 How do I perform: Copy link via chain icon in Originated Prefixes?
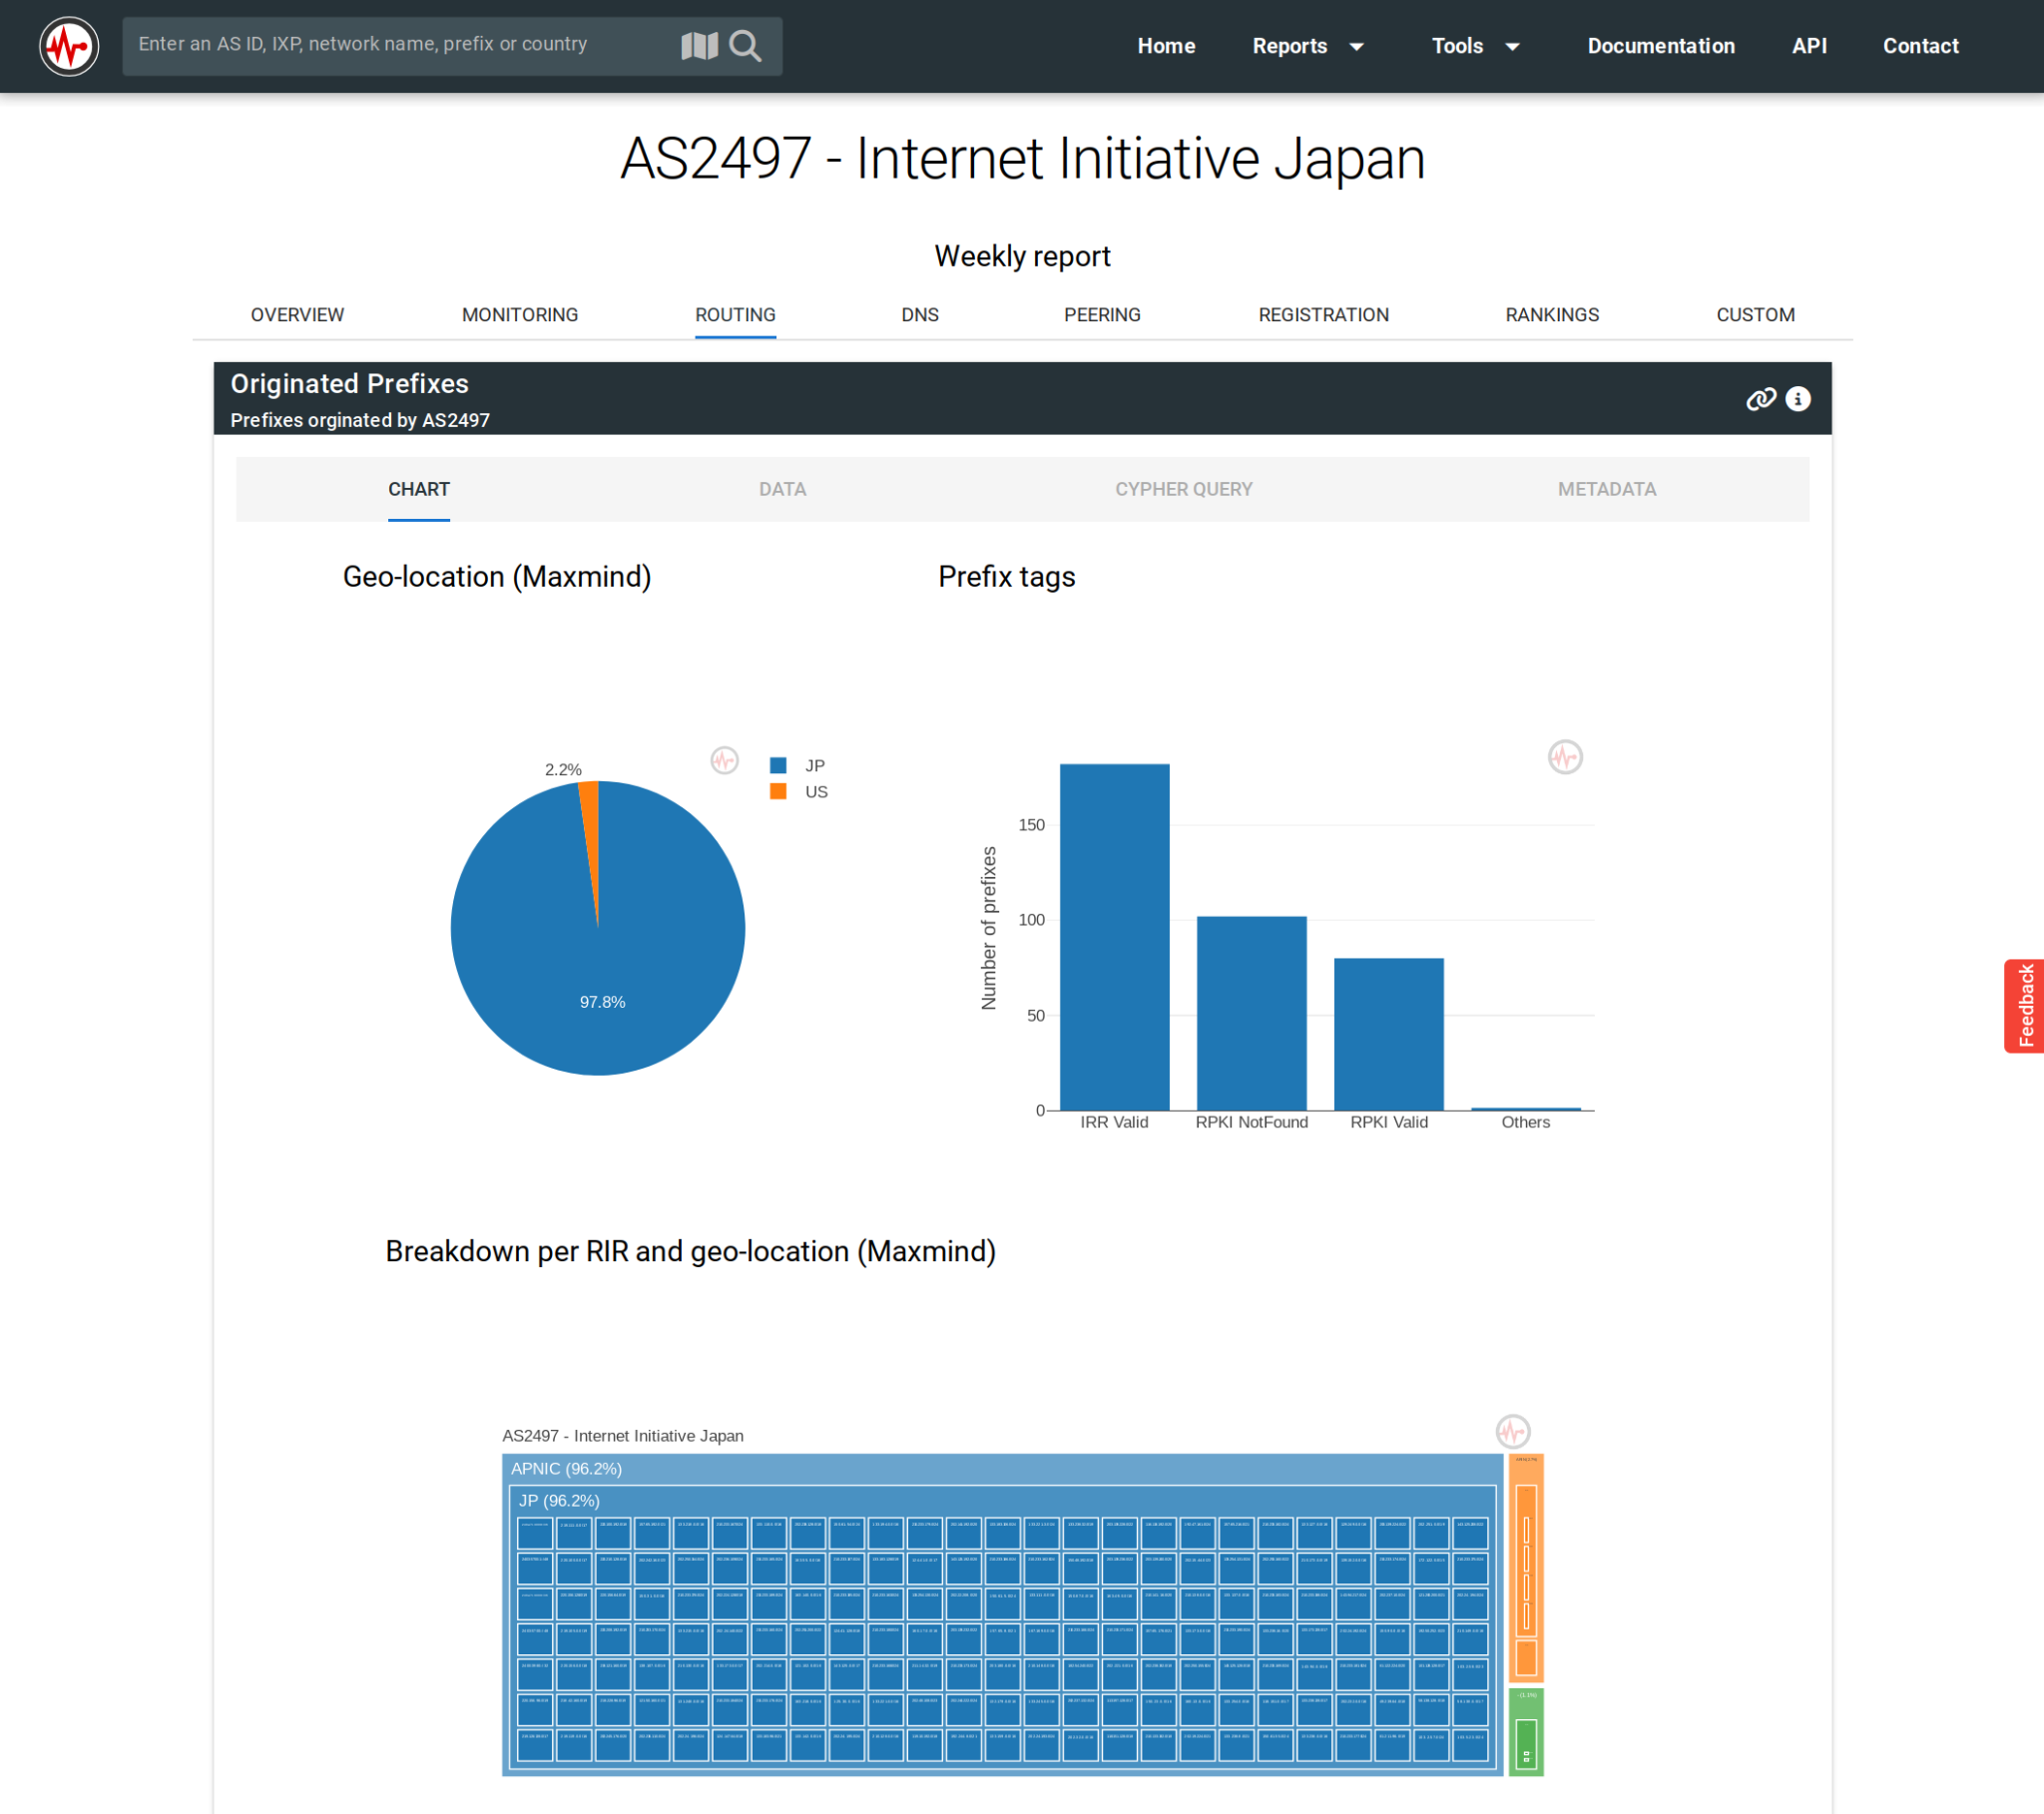pyautogui.click(x=1760, y=399)
